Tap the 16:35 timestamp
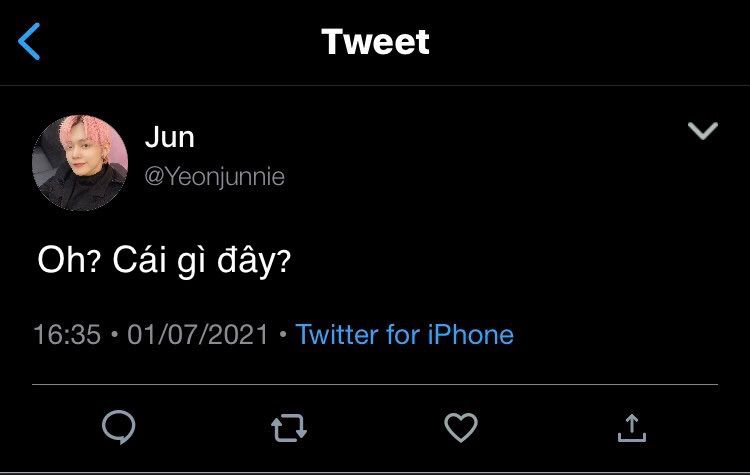 [x=67, y=334]
